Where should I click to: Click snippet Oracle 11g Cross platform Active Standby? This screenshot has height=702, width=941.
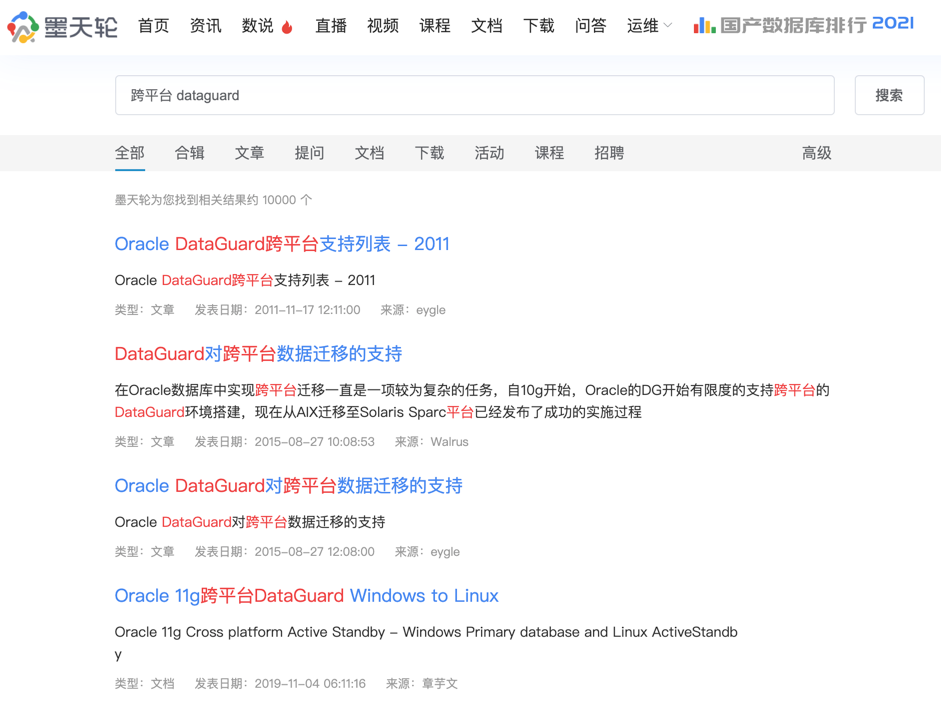426,643
